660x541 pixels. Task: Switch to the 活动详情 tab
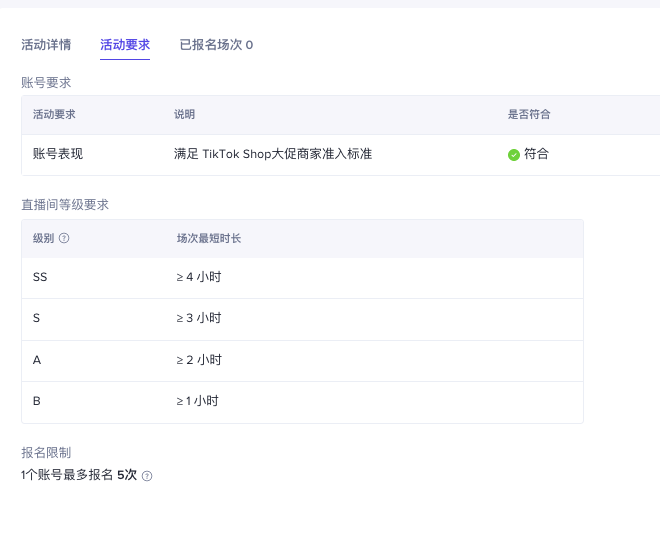46,45
